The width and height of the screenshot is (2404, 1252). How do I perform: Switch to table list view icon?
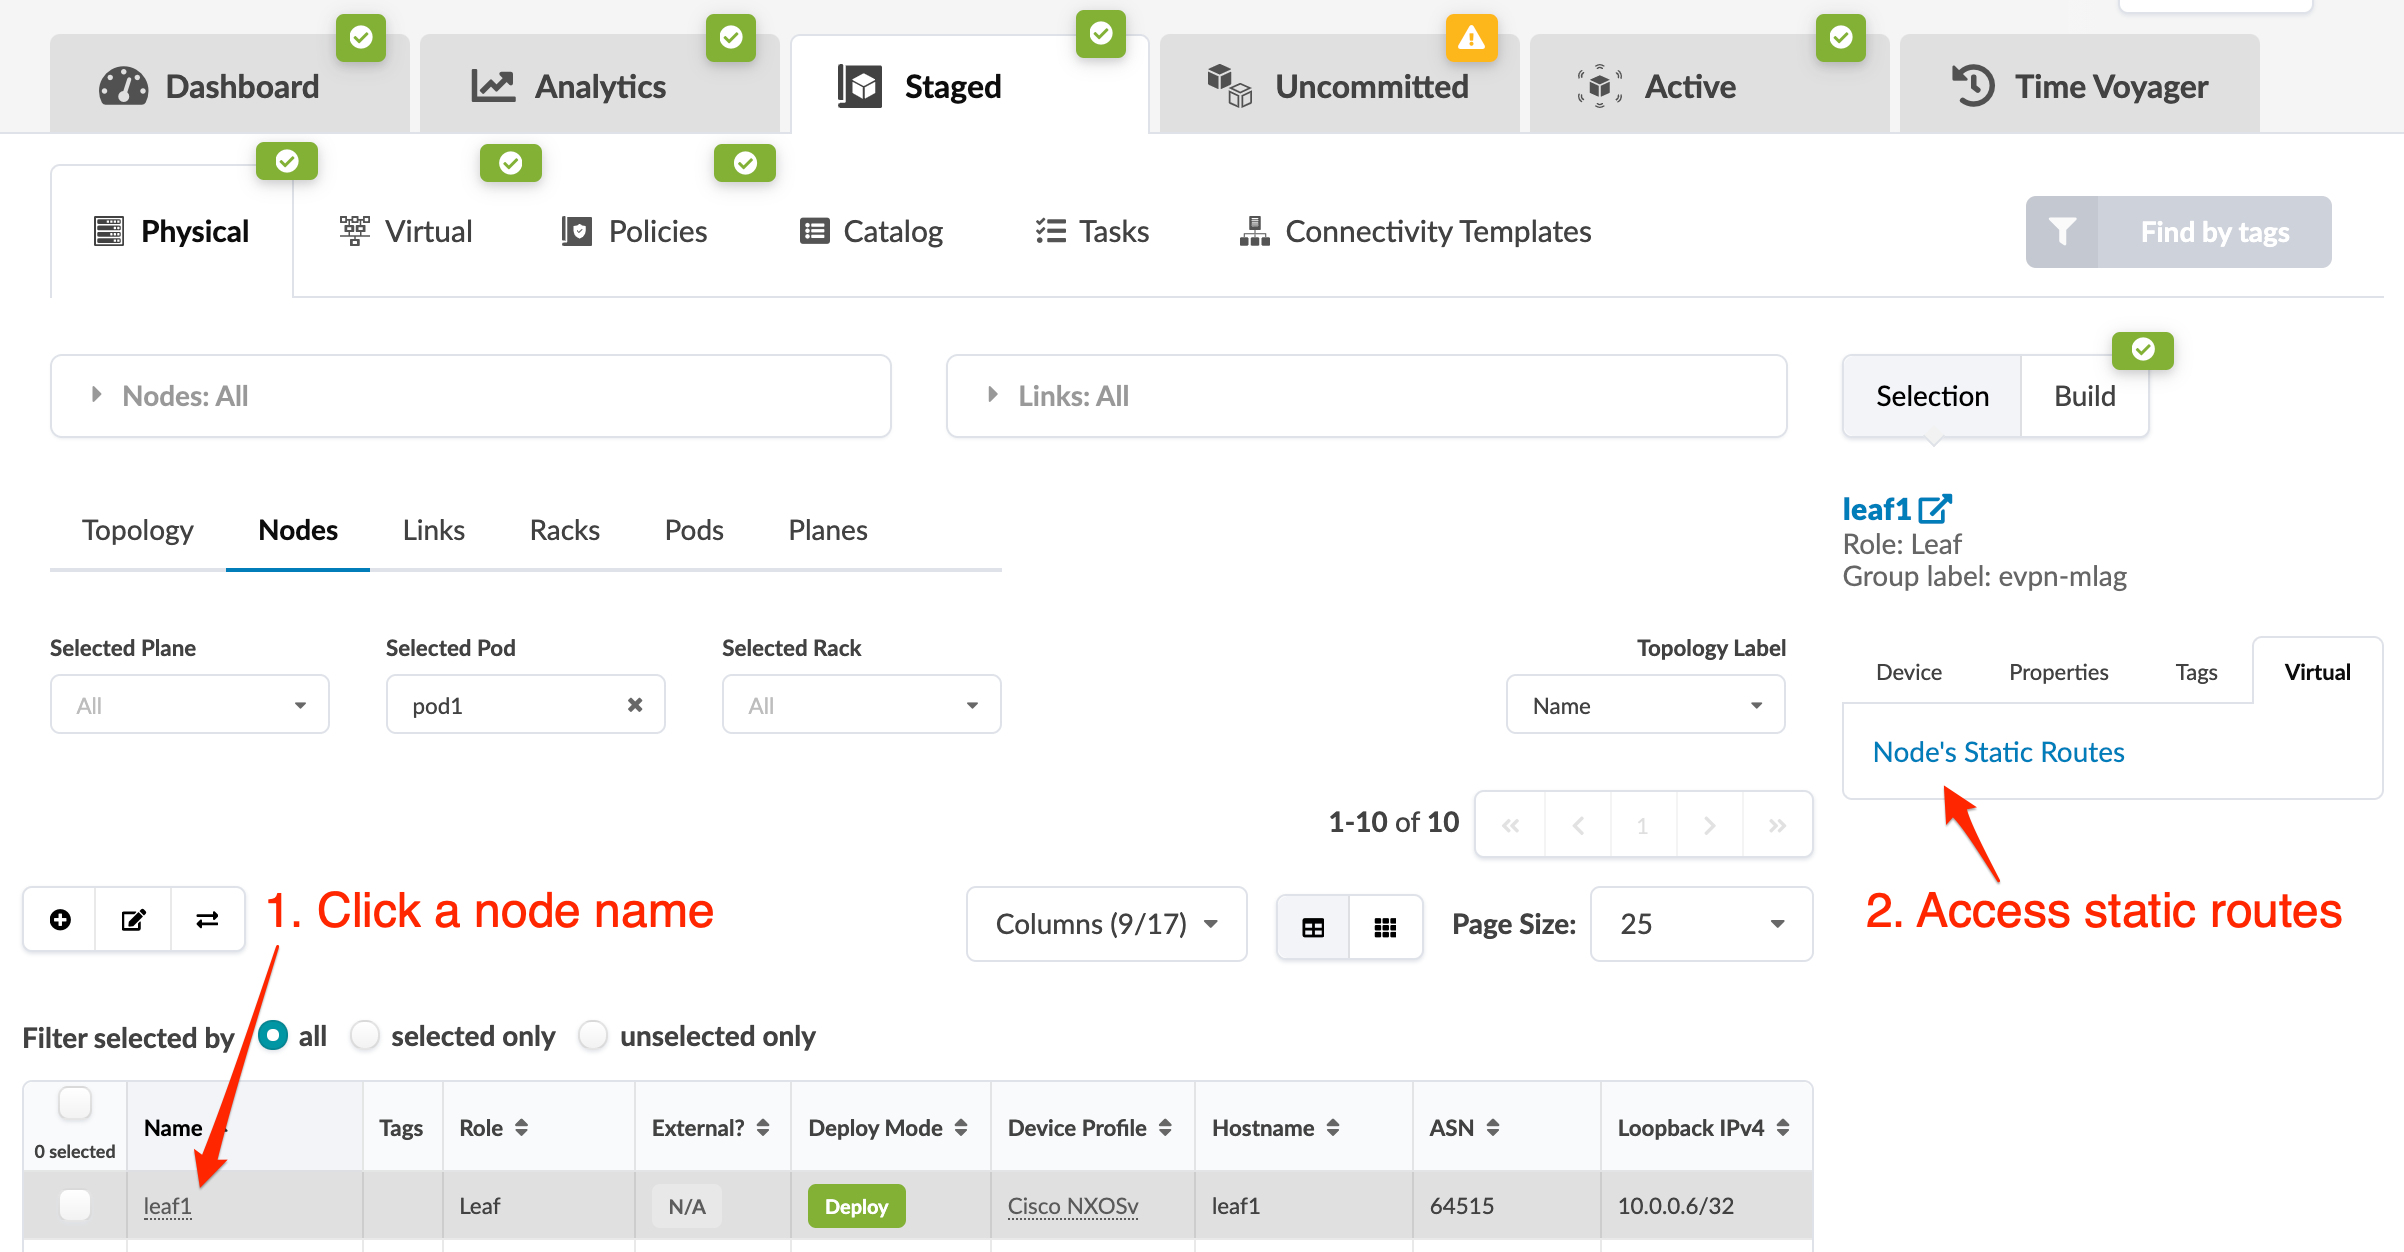click(1313, 927)
